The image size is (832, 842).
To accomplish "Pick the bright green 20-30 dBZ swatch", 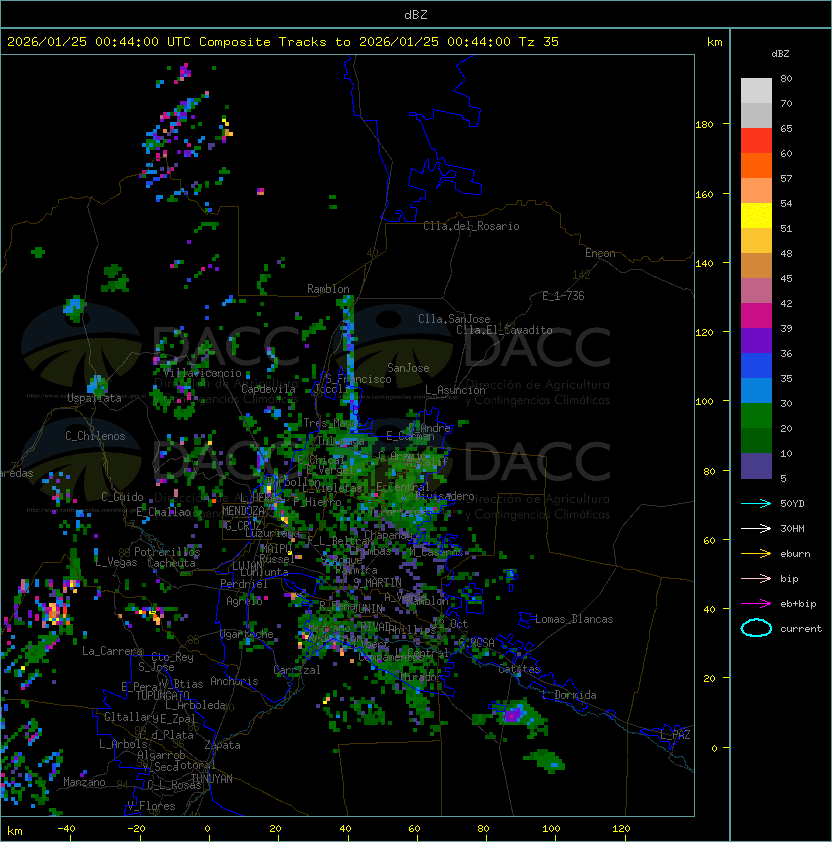I will click(756, 416).
